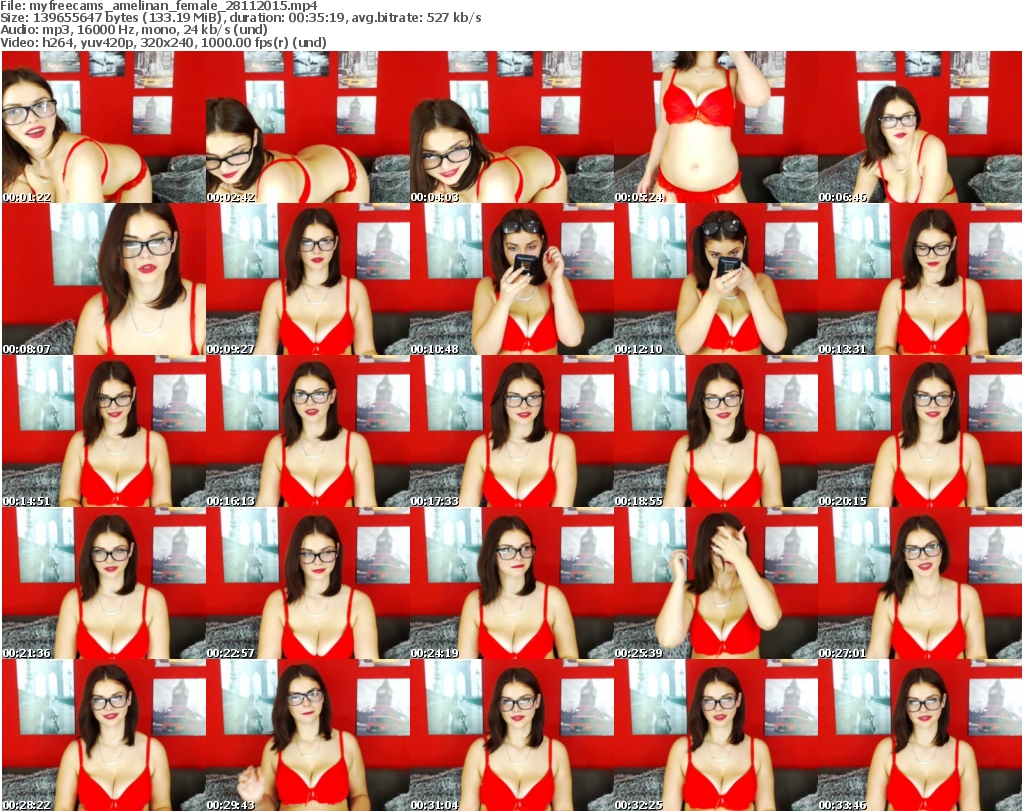Screen dimensions: 1024x811
Task: Open the thumbnail stamped 00:17:33
Action: pyautogui.click(x=511, y=432)
